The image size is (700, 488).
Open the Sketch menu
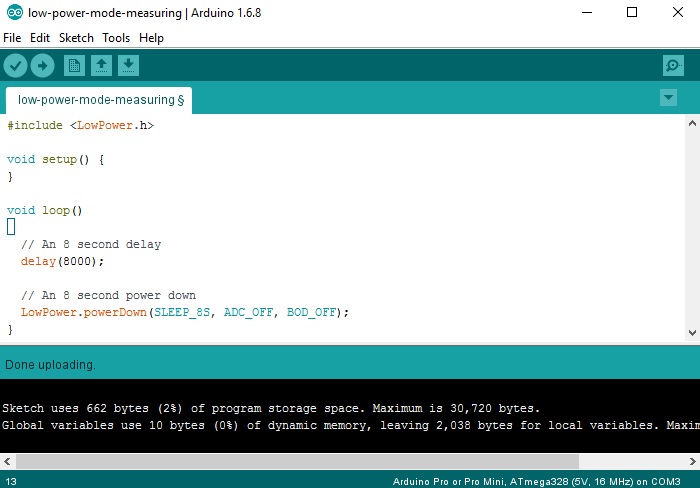pyautogui.click(x=76, y=38)
